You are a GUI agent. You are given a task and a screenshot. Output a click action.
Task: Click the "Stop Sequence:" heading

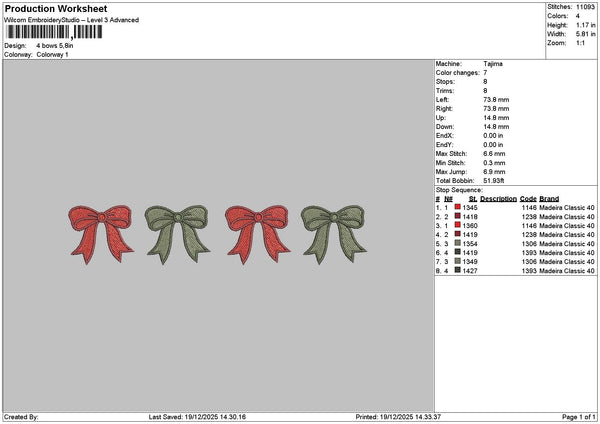pyautogui.click(x=459, y=190)
